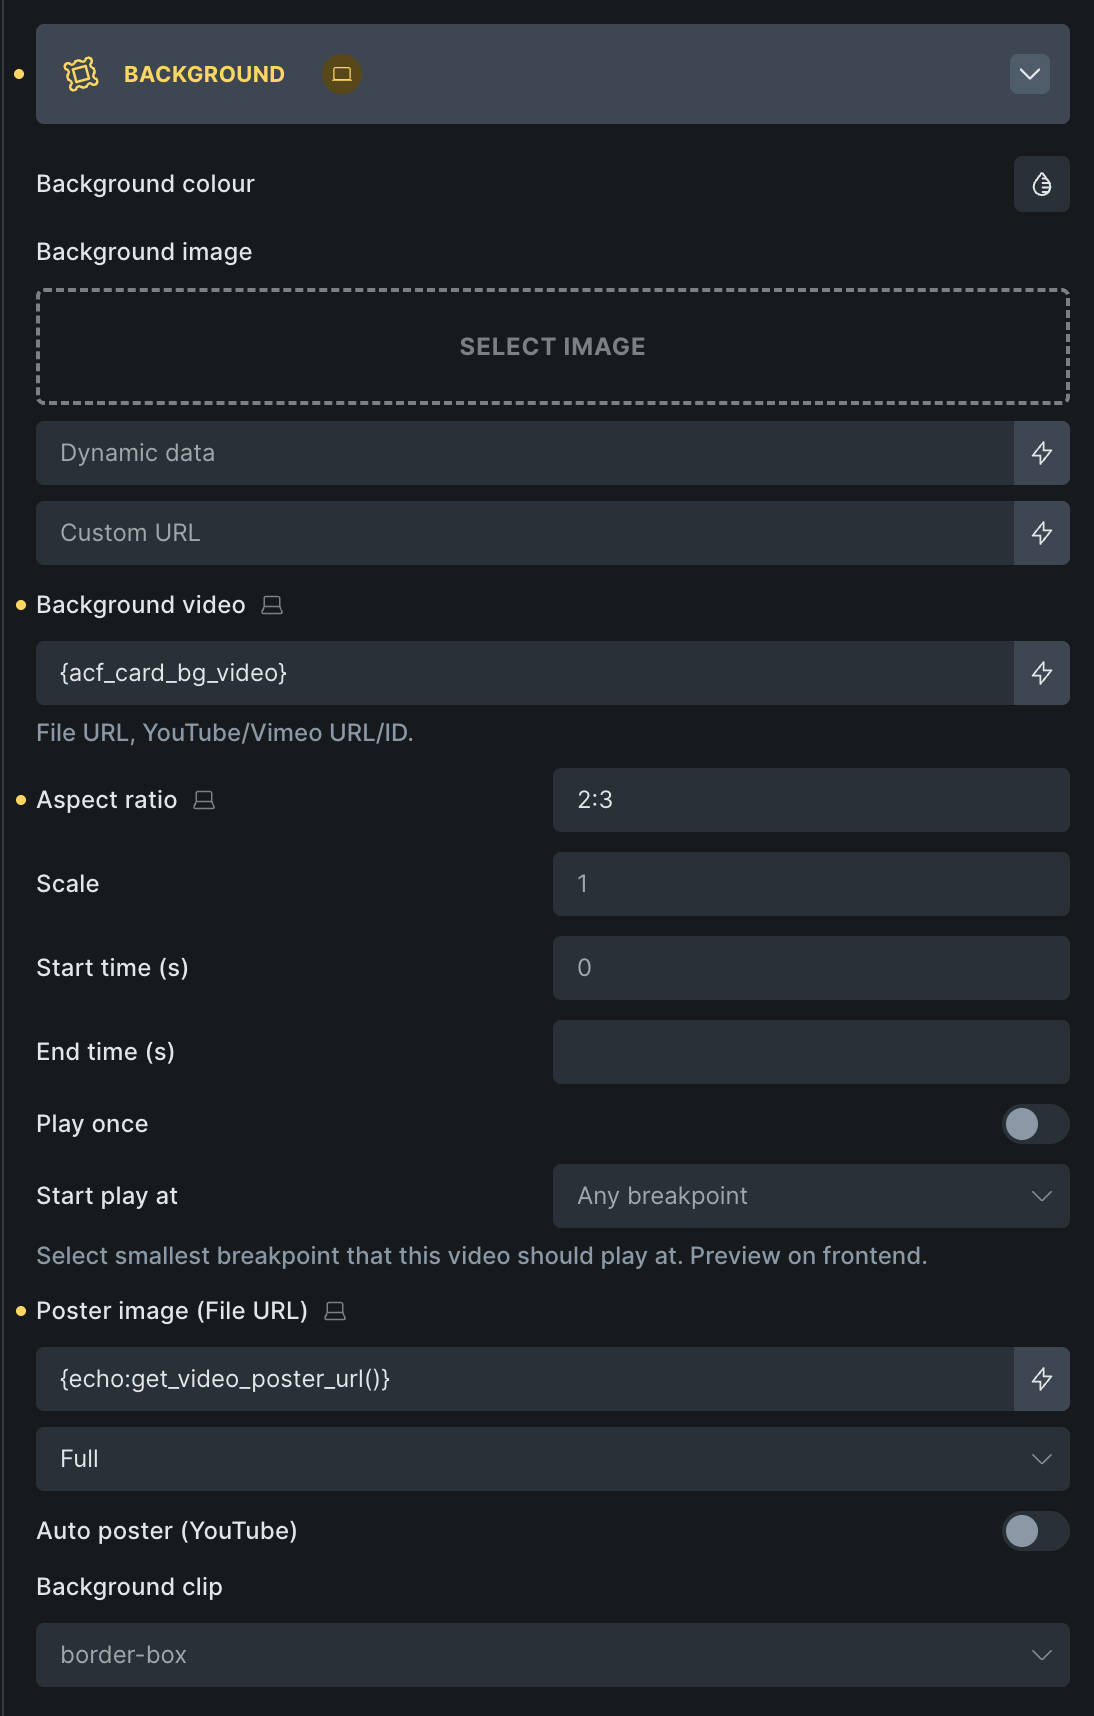Open the Start play at breakpoint dropdown
This screenshot has width=1094, height=1716.
click(x=810, y=1196)
